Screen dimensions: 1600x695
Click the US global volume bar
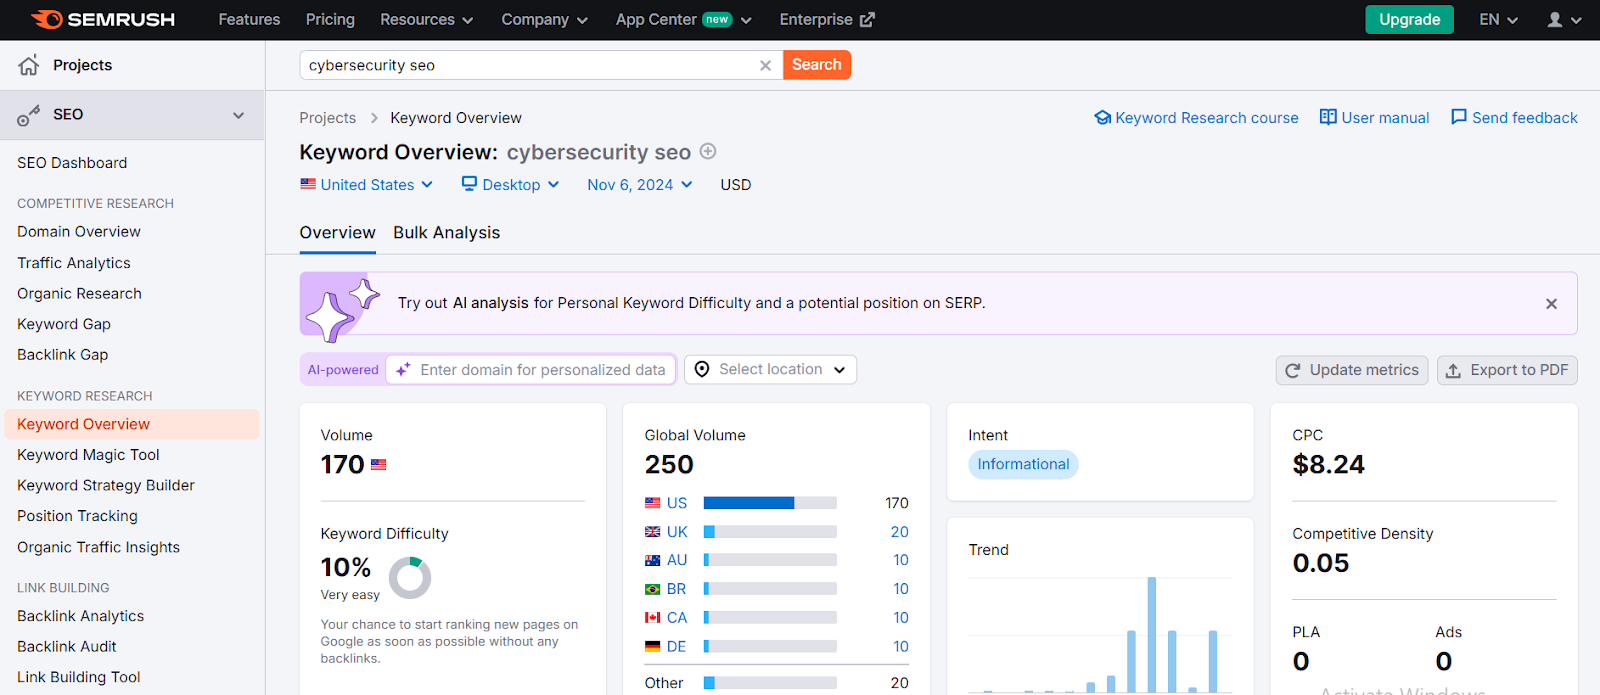pyautogui.click(x=770, y=503)
